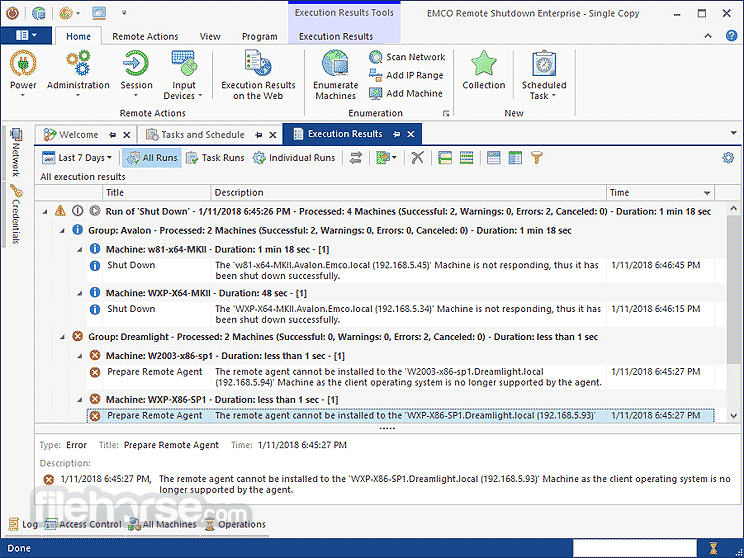Choose Add IP Range
744x558 pixels.
pos(406,75)
